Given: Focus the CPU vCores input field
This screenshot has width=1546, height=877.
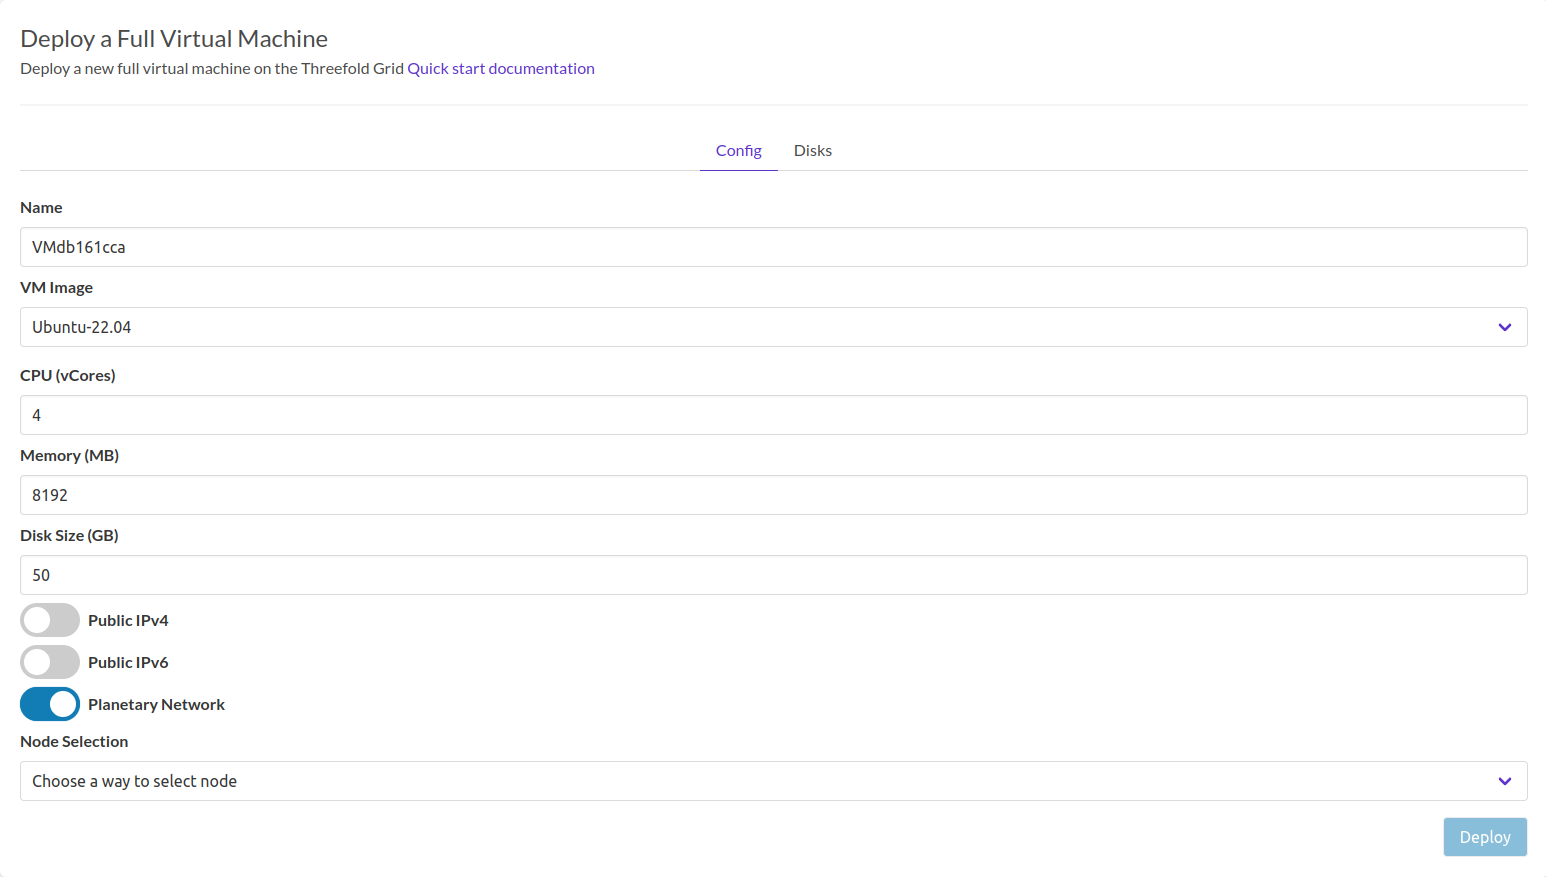Looking at the screenshot, I should 772,415.
